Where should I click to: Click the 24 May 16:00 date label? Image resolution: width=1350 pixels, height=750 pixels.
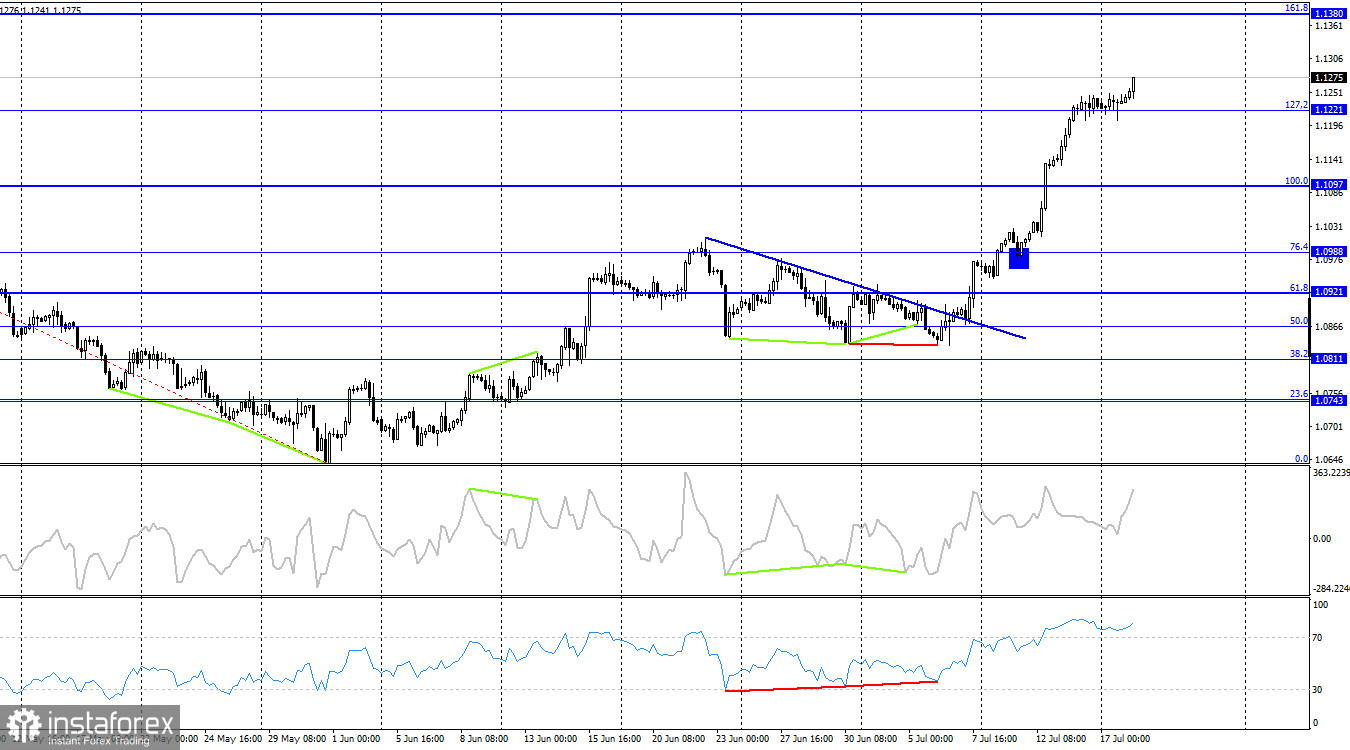pos(232,740)
